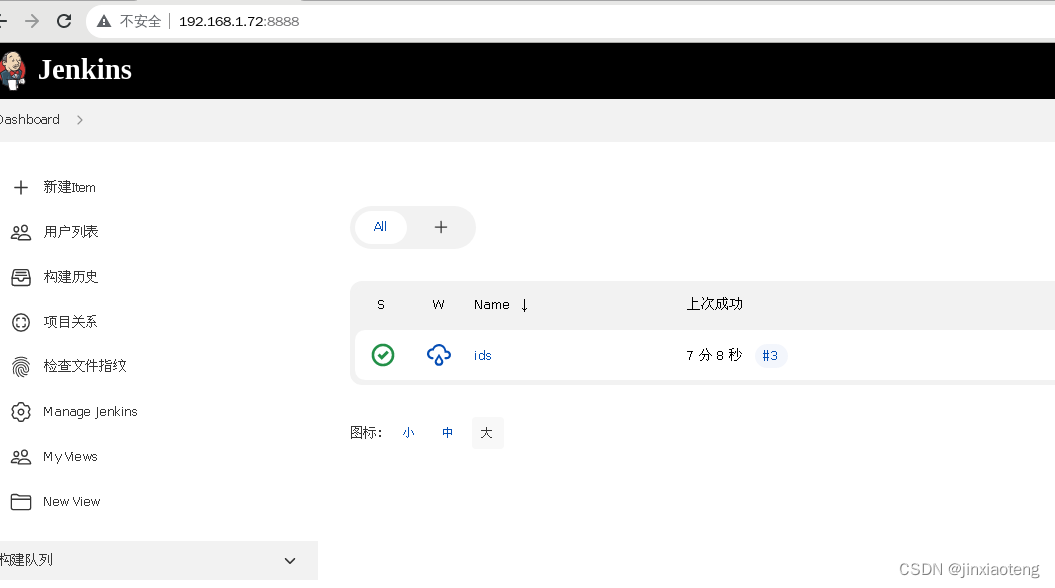Open build #3 of the ids job
The height and width of the screenshot is (588, 1055).
tap(770, 355)
